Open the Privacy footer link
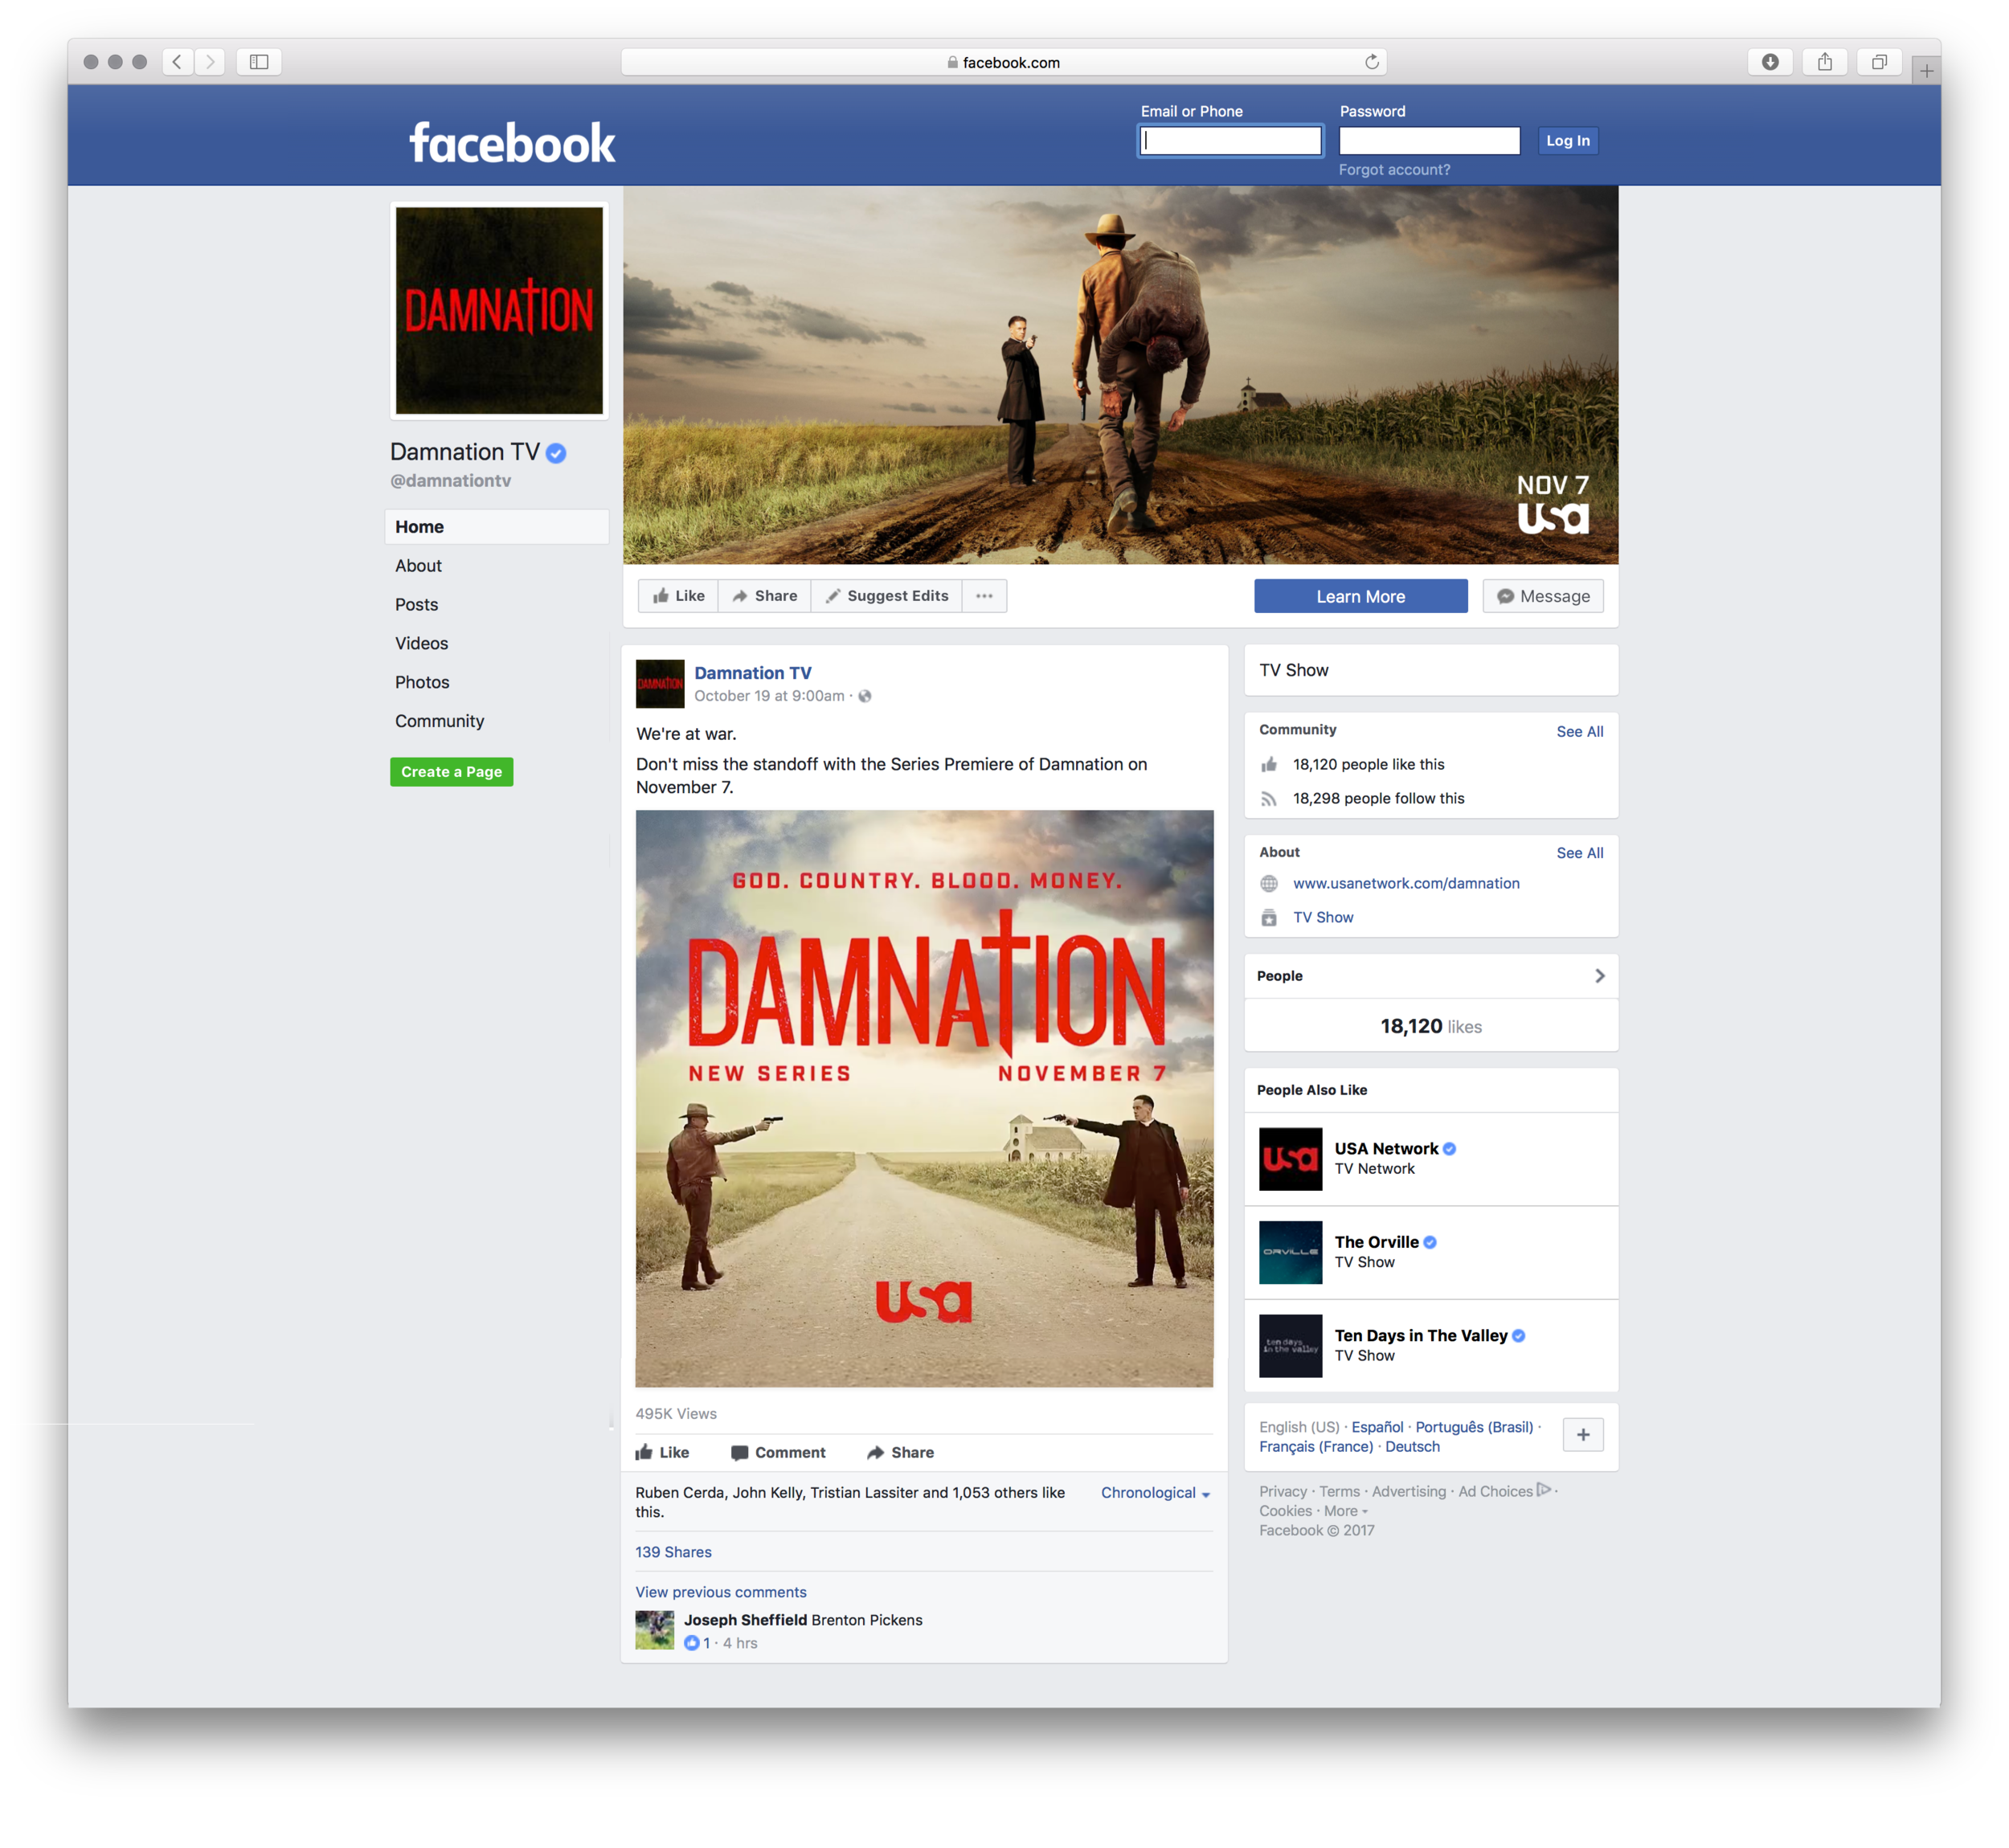2009x1848 pixels. coord(1283,1491)
